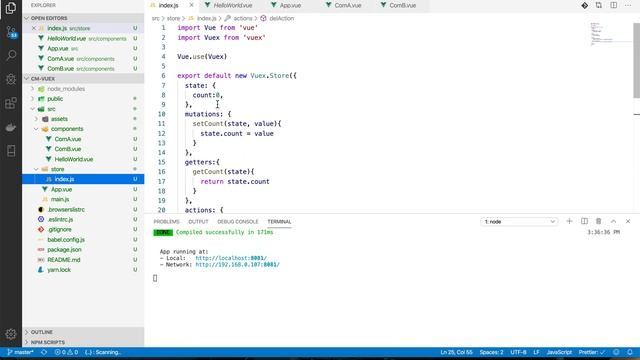Open the Explorer view in activity bar
The image size is (640, 360).
pos(11,8)
